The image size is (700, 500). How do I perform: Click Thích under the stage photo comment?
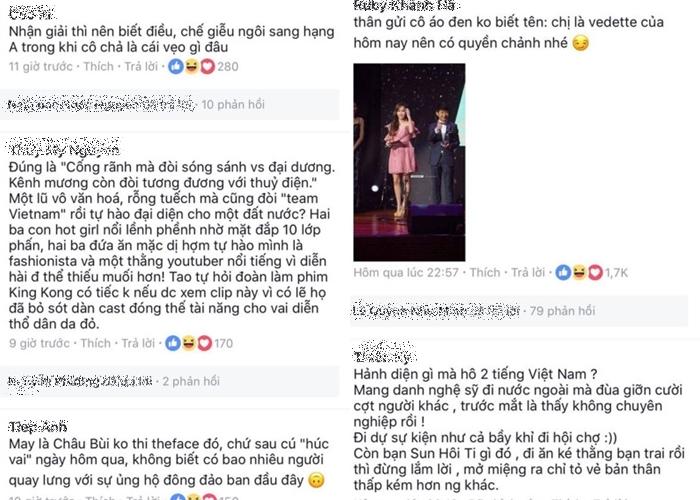[485, 272]
